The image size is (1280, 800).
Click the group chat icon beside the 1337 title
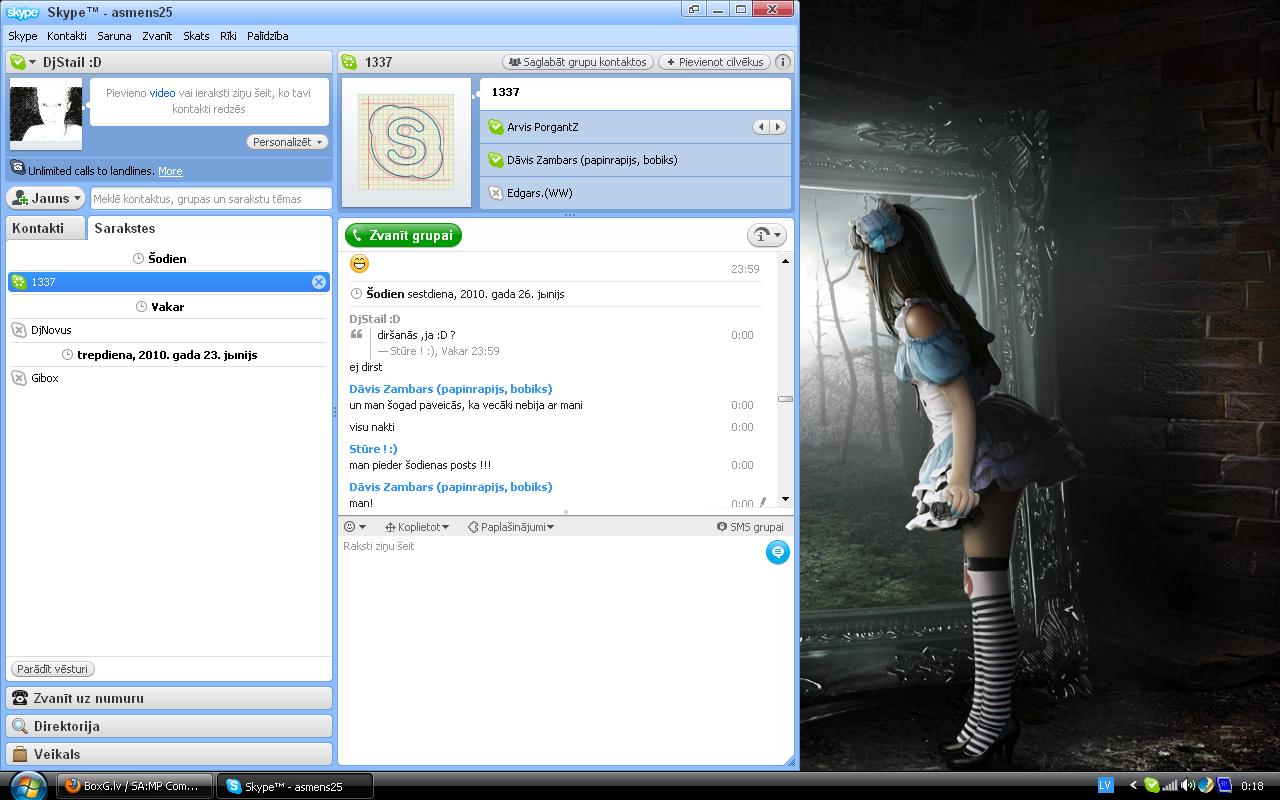coord(349,62)
